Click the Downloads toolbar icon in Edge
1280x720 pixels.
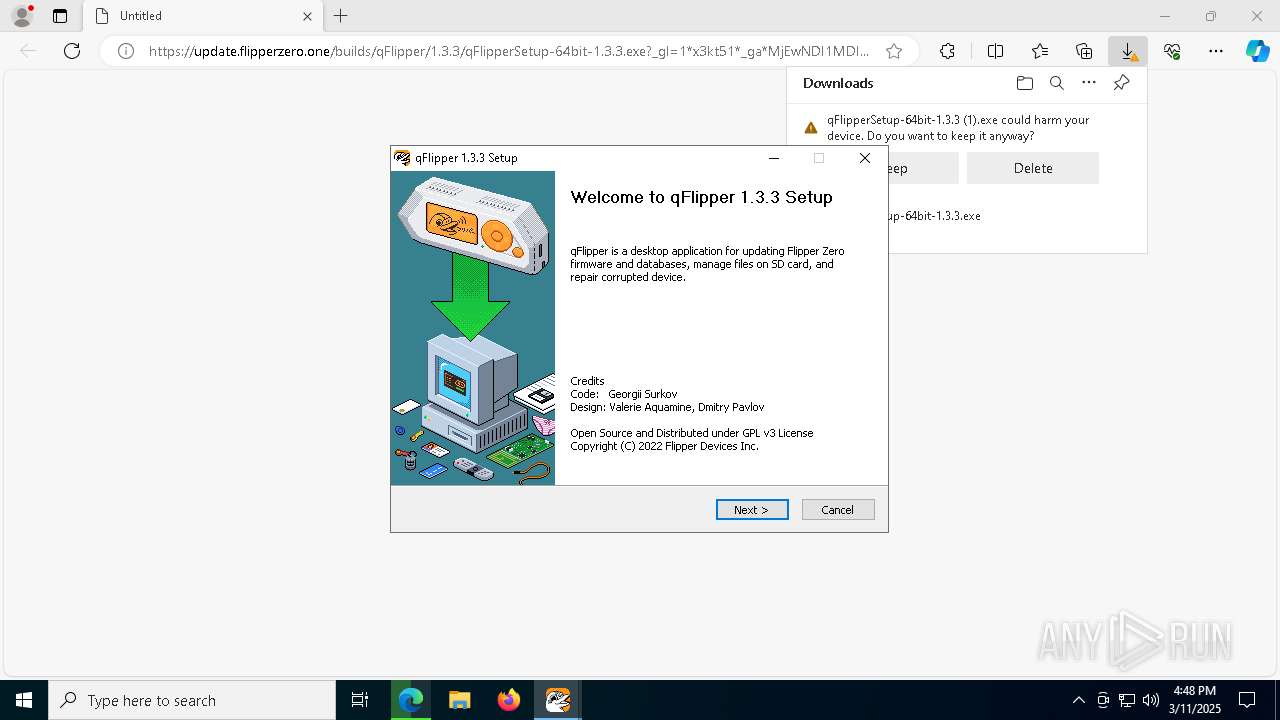[x=1128, y=51]
